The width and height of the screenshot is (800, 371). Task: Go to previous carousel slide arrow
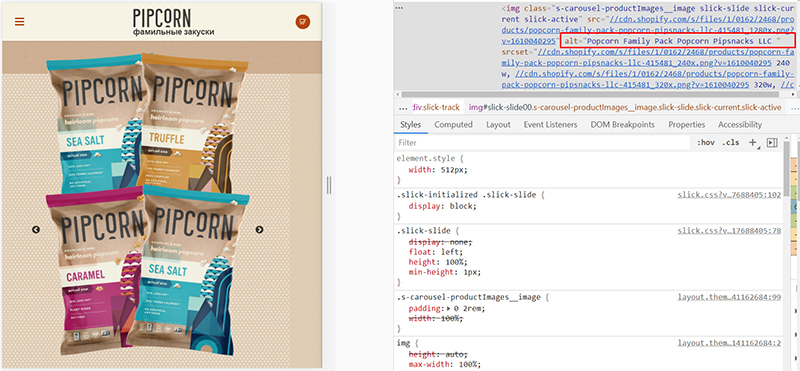(x=36, y=230)
